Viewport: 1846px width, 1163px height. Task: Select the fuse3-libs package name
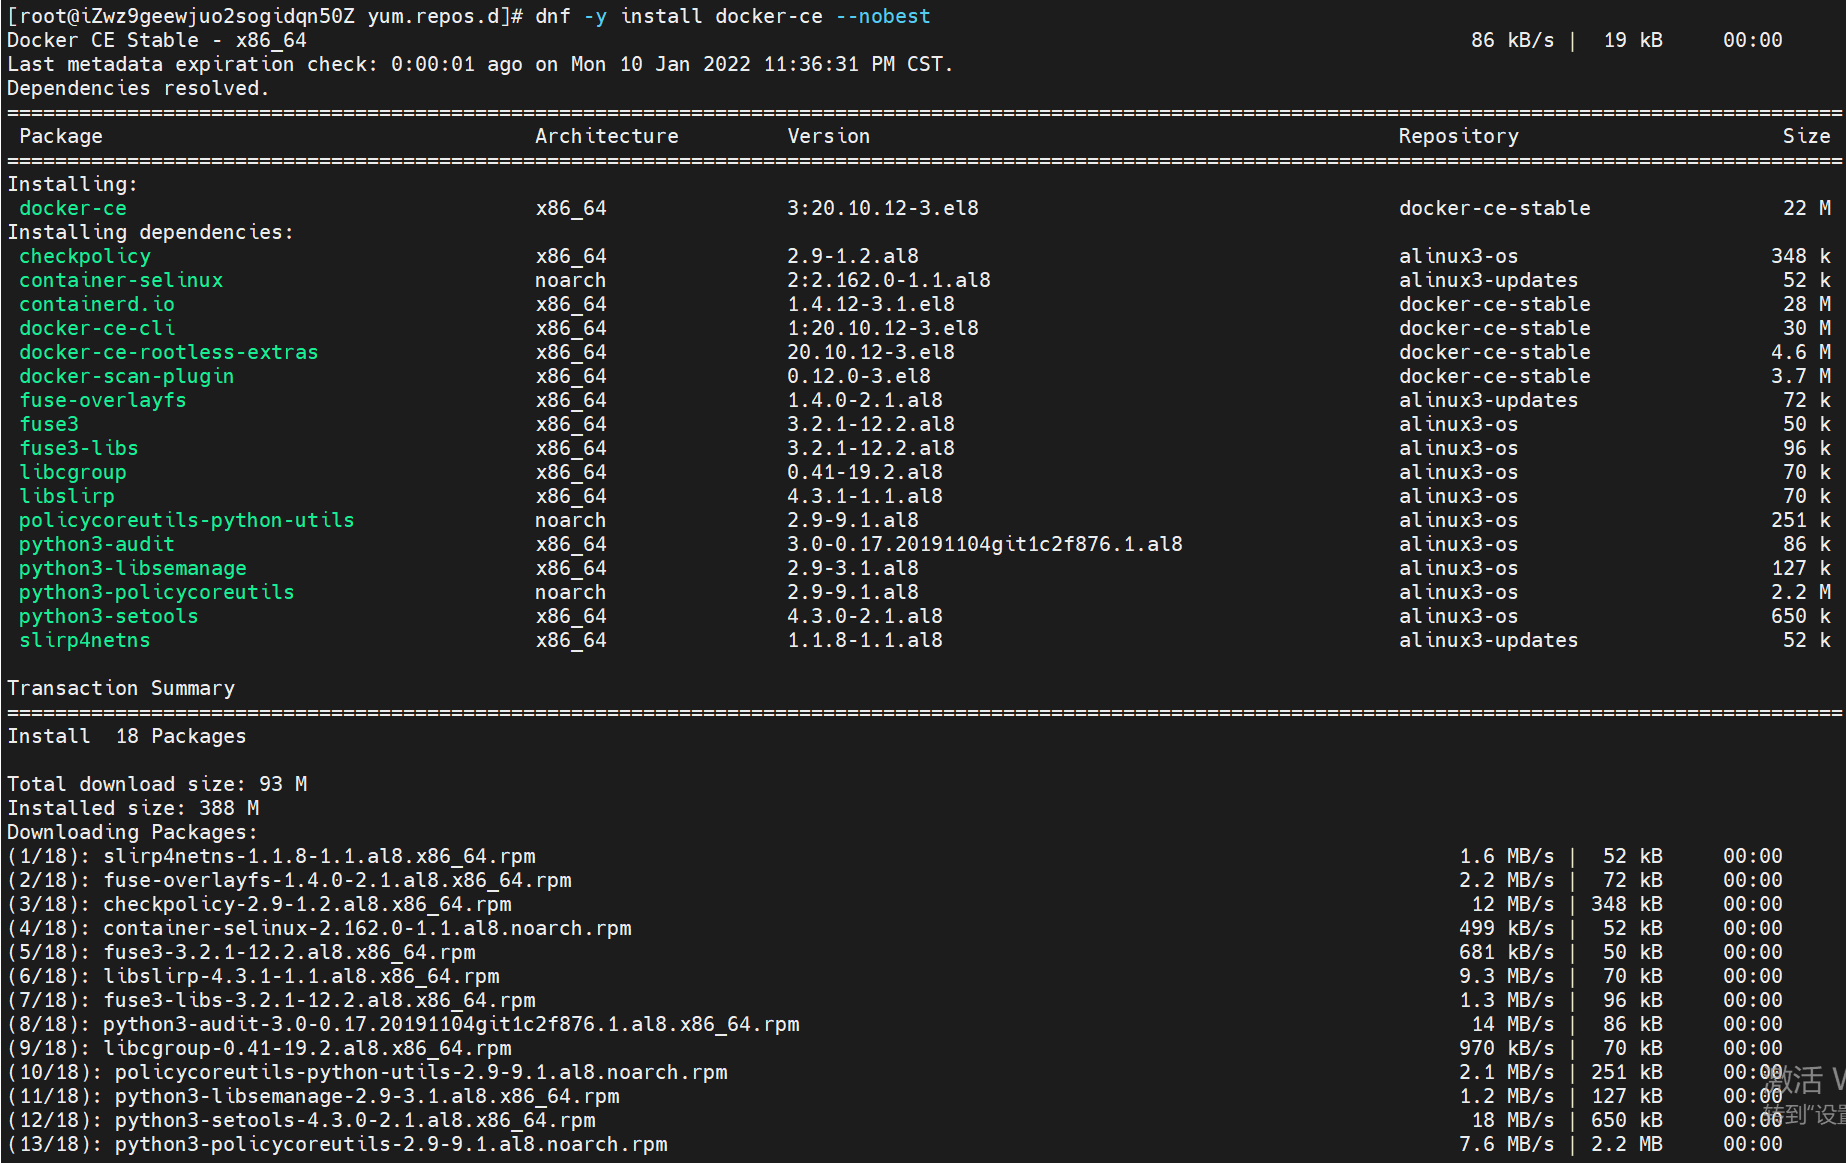(x=79, y=448)
